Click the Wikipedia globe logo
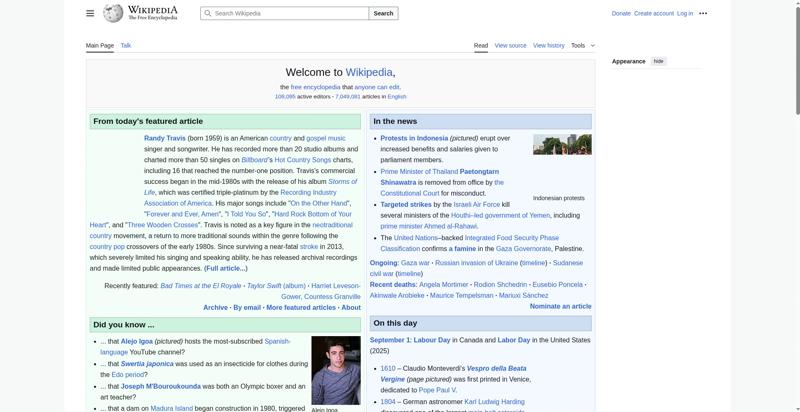Screen dimensions: 800x412 113,13
